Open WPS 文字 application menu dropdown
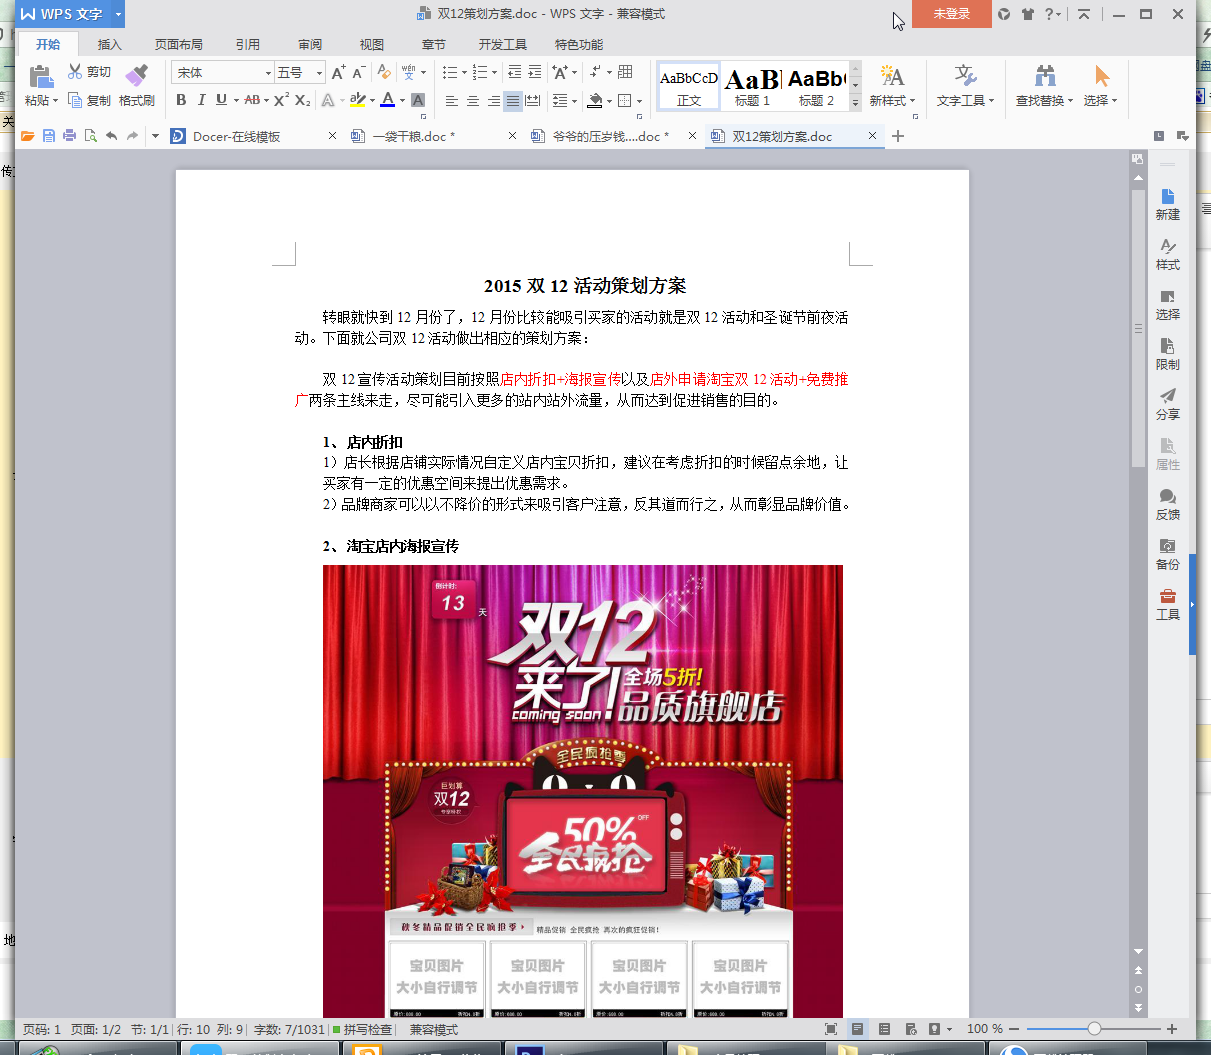The image size is (1211, 1055). click(118, 14)
